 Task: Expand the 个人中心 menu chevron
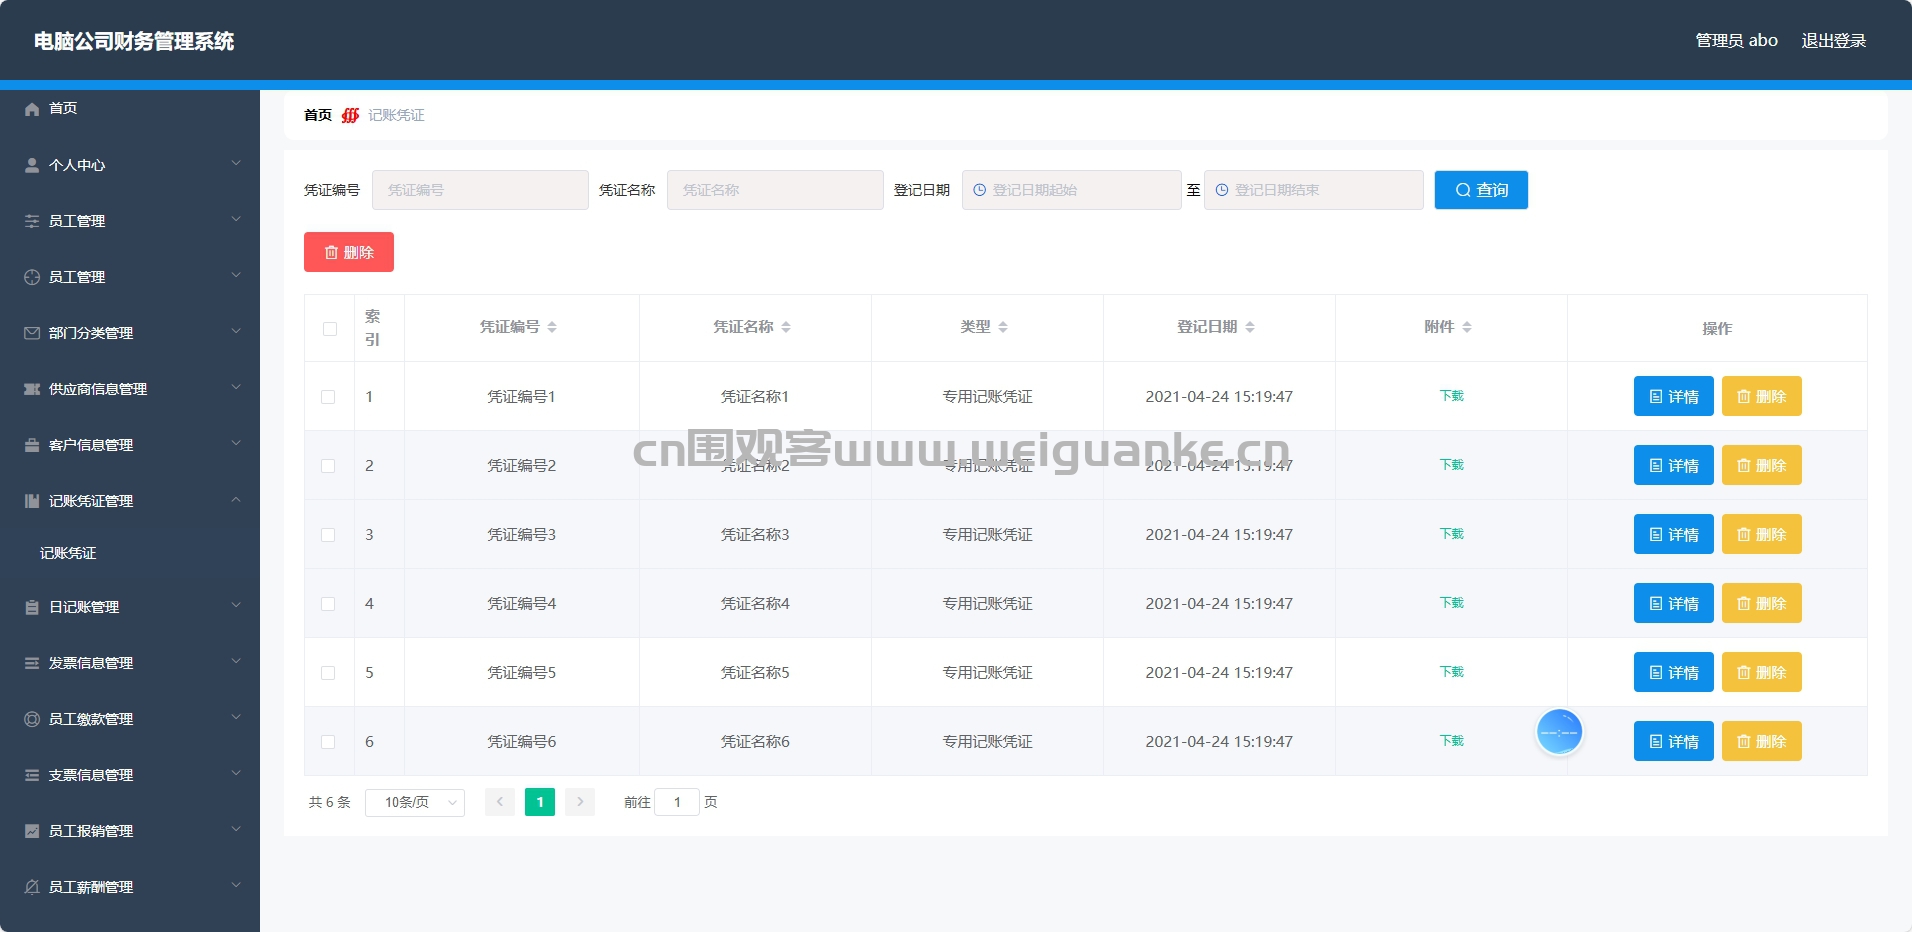click(236, 163)
